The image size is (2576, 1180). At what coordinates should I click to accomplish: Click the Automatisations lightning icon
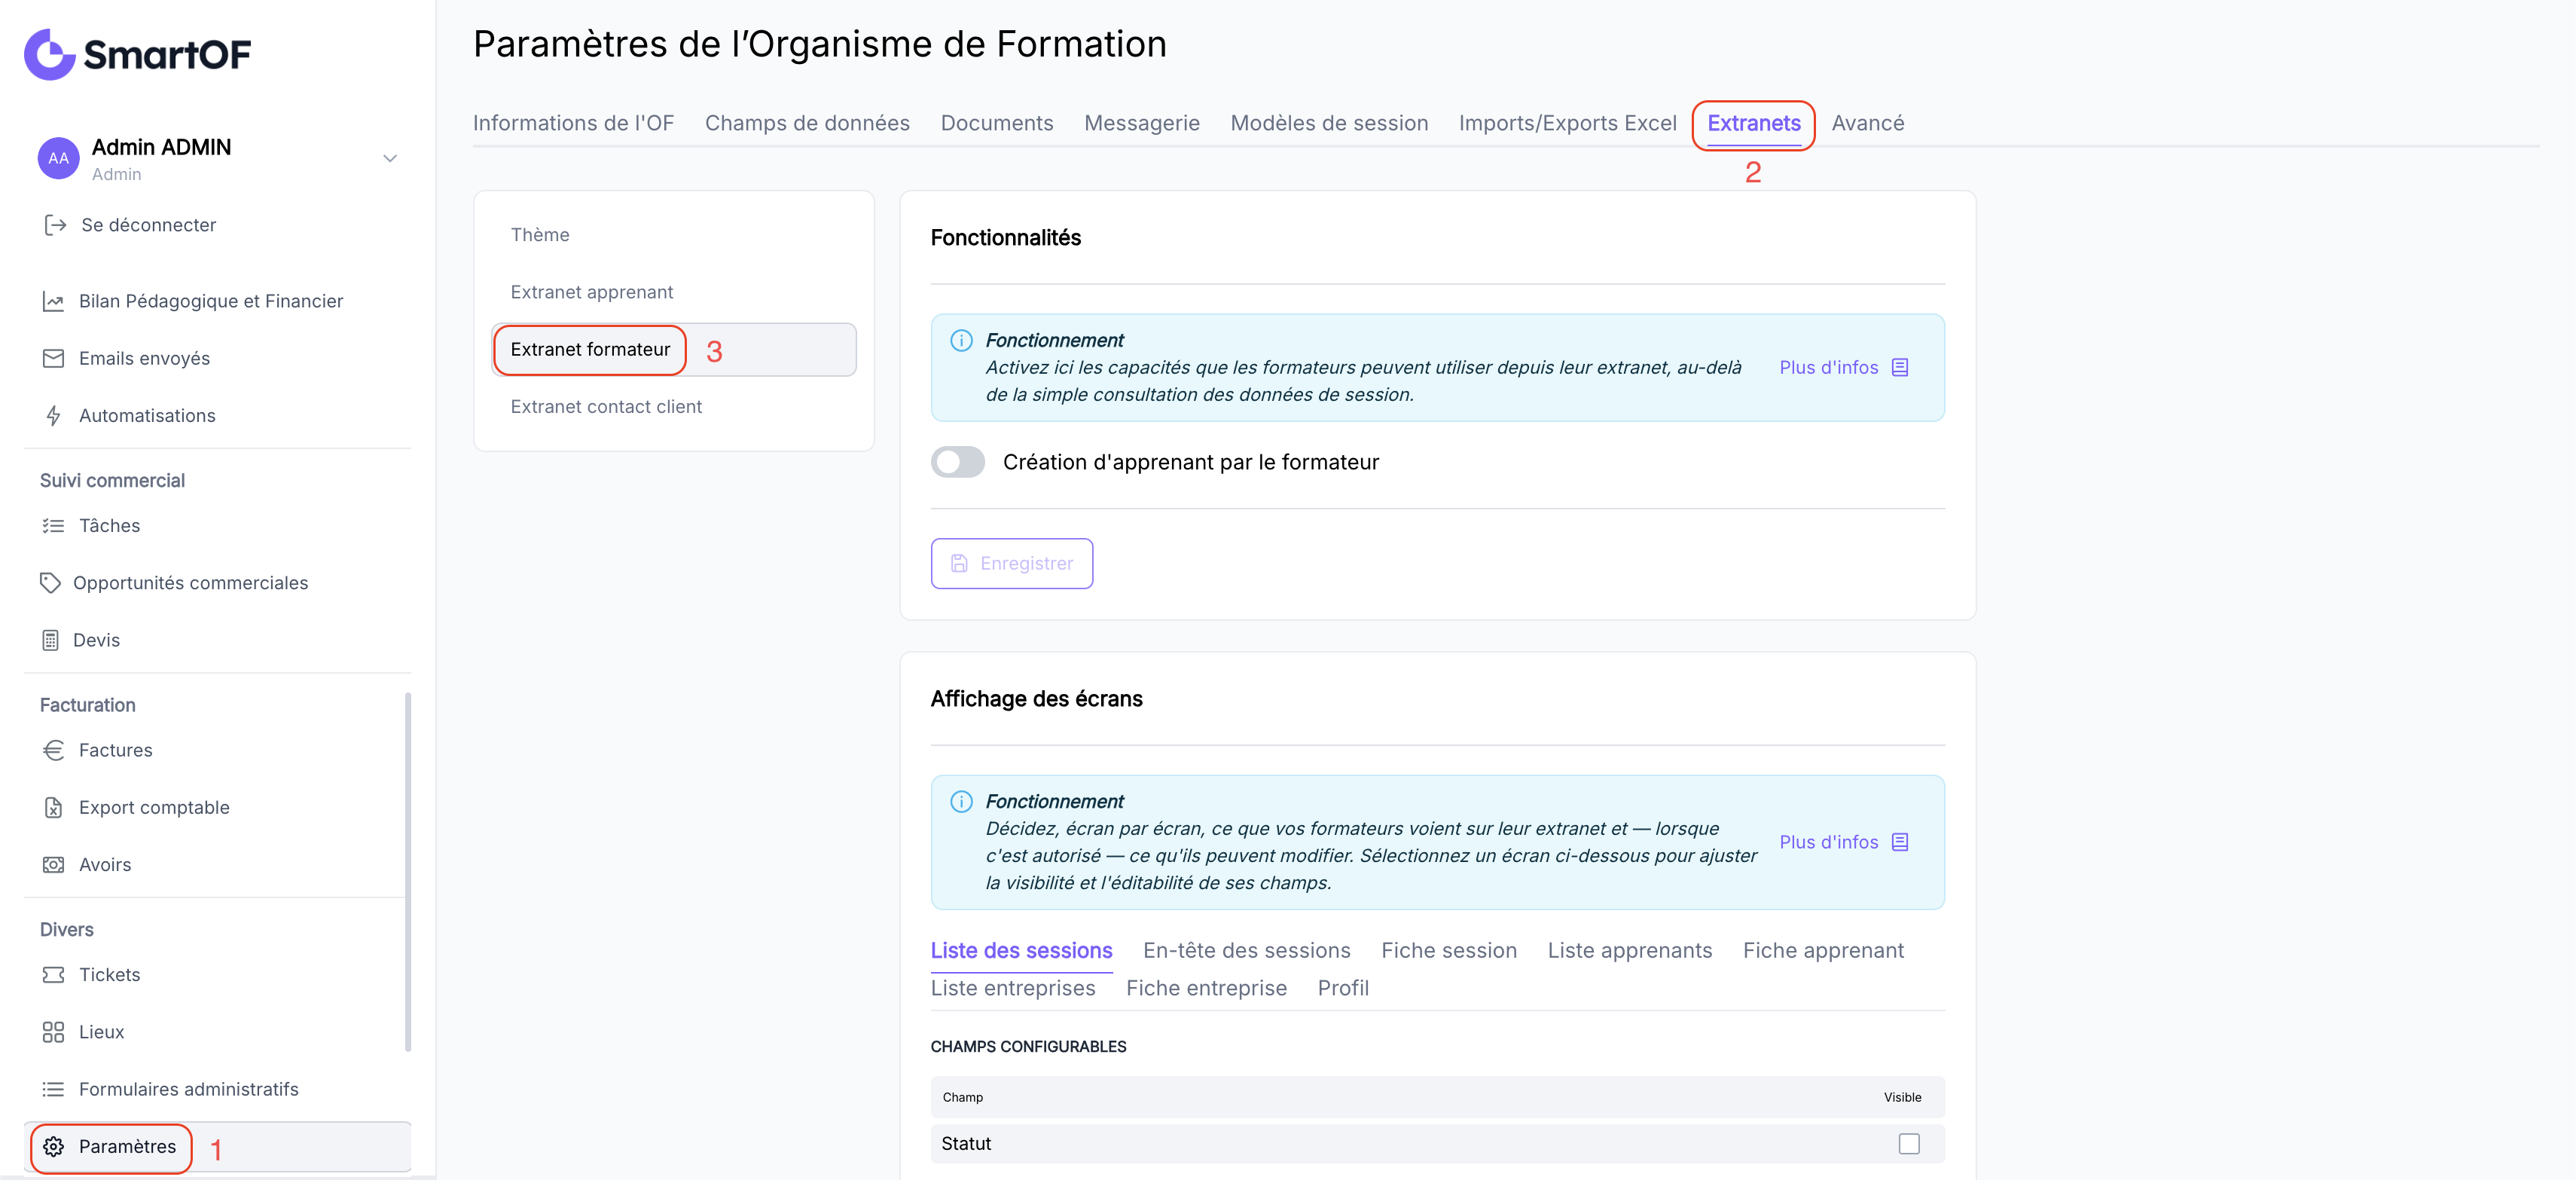(x=53, y=415)
